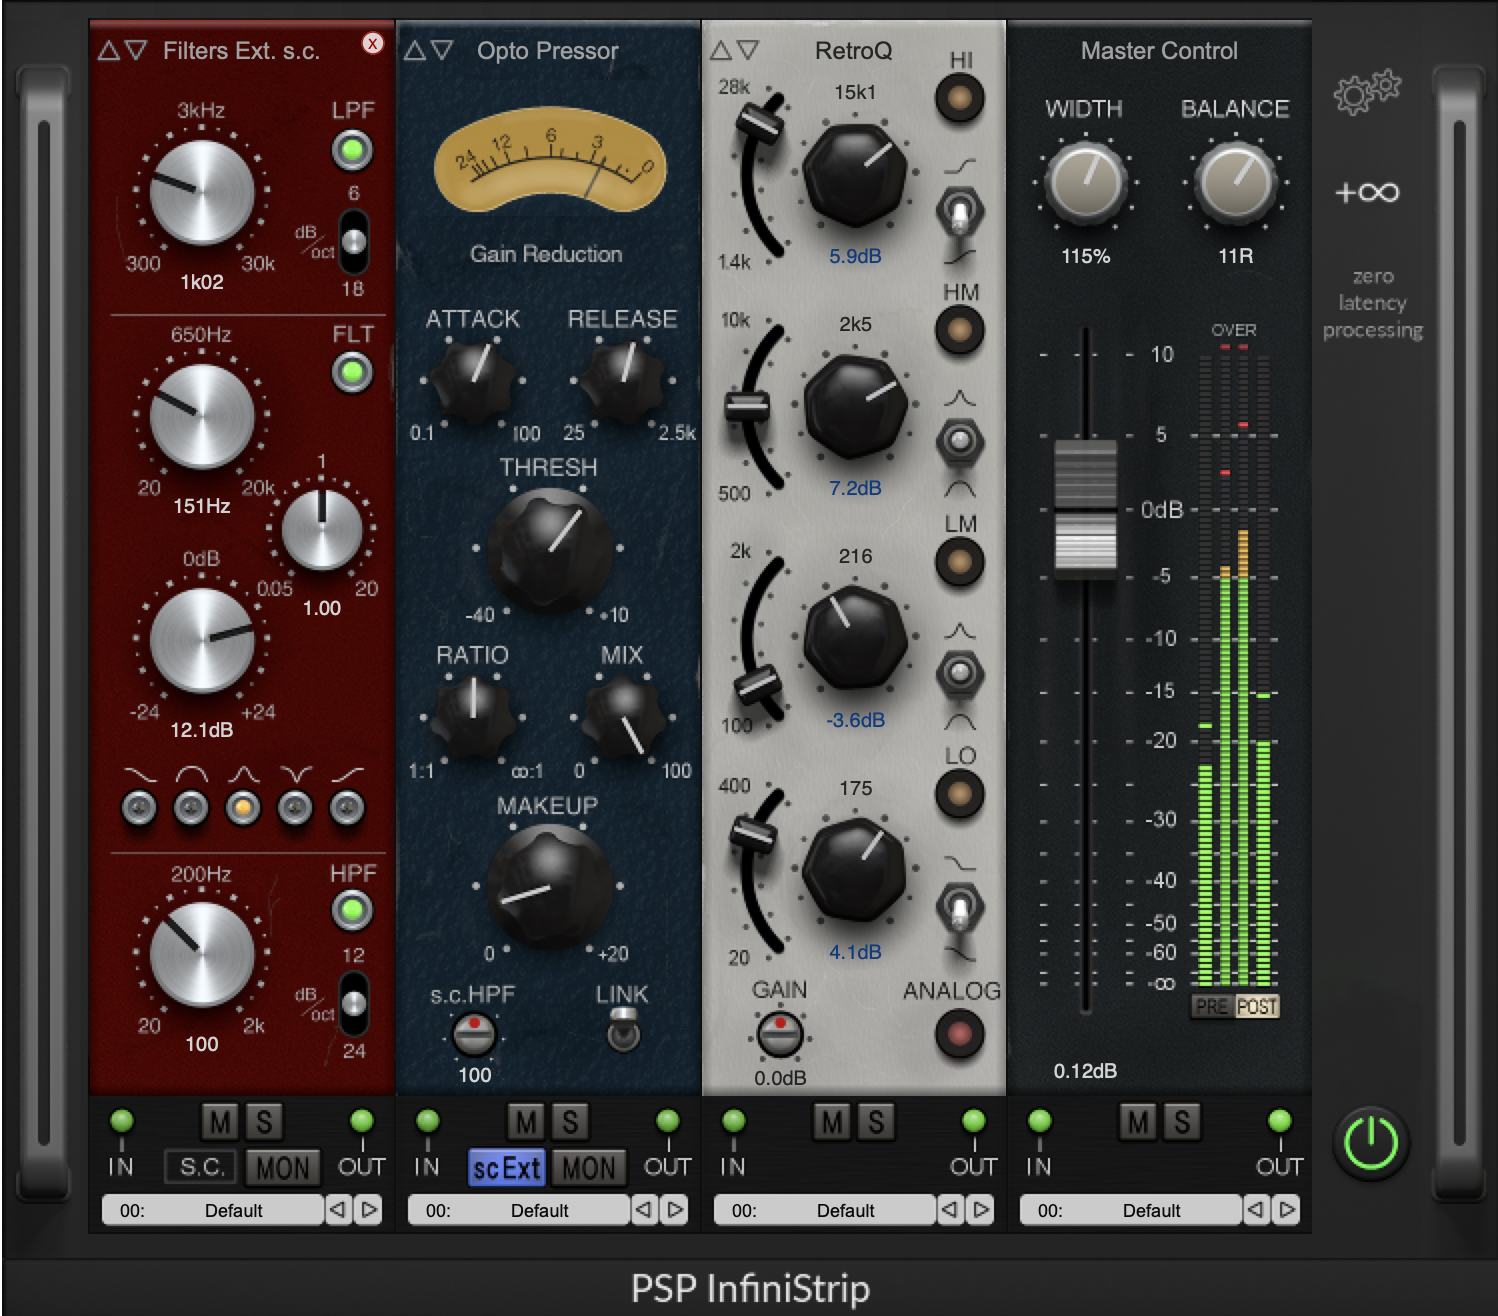
Task: Switch meter to POST mode
Action: click(1257, 1006)
